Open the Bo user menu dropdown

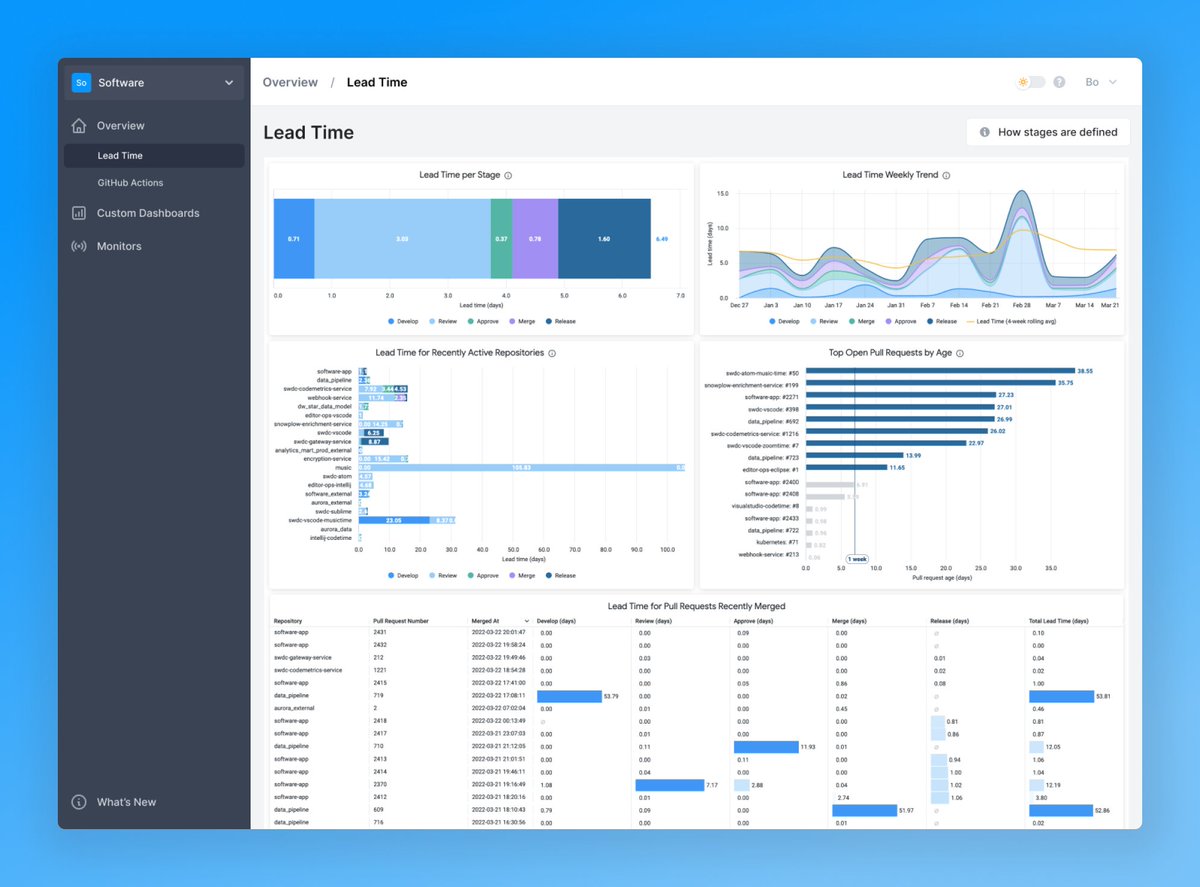1101,82
